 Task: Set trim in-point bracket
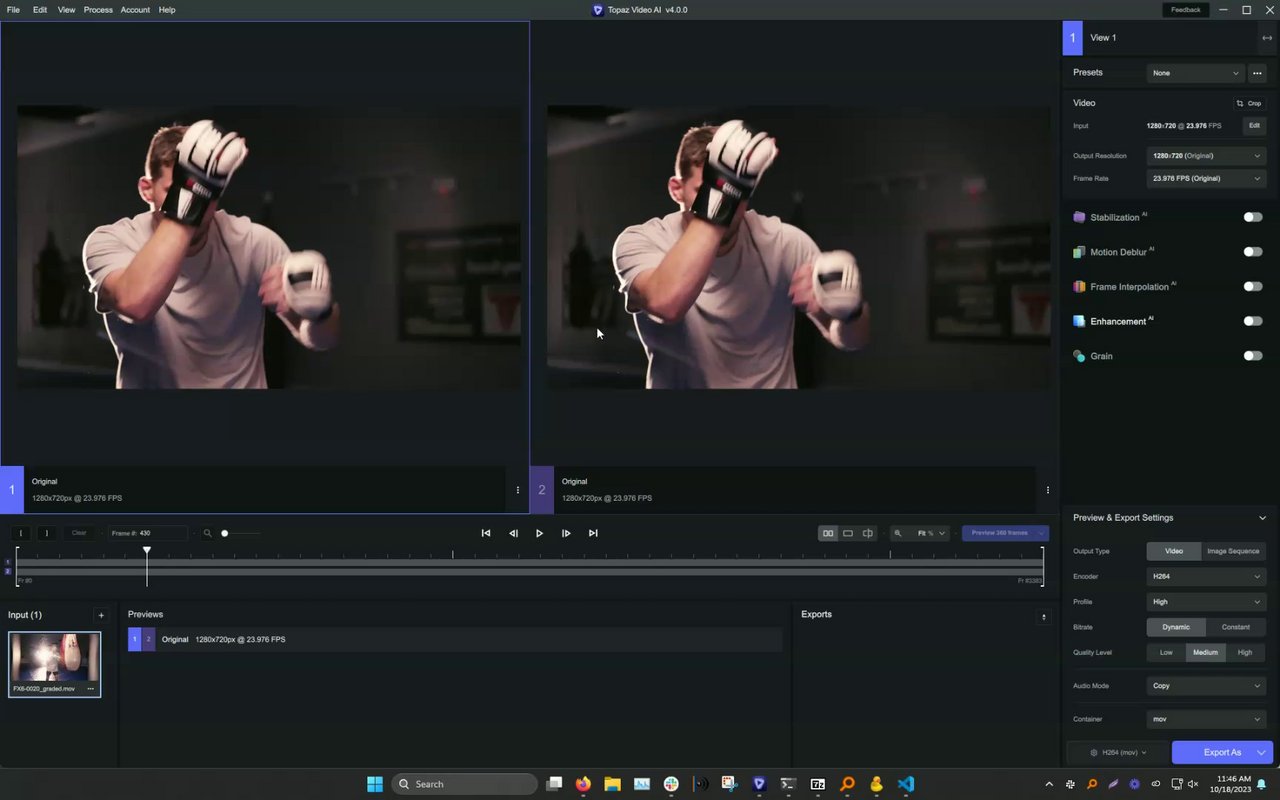[21, 533]
